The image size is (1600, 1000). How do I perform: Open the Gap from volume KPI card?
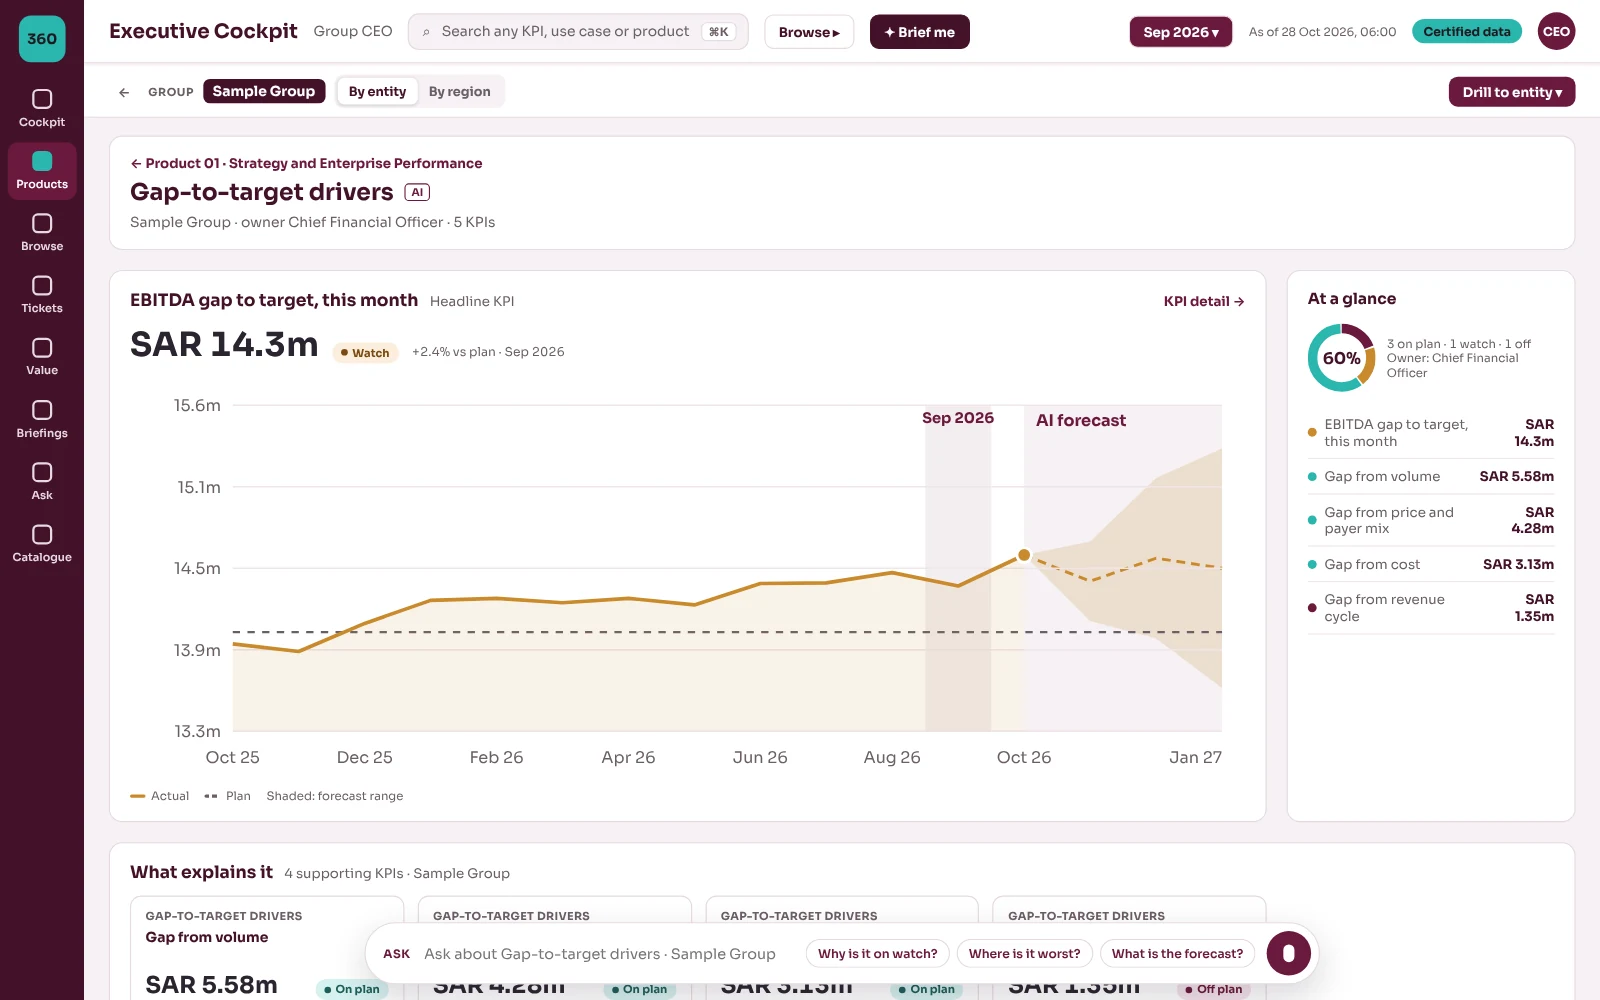point(267,948)
